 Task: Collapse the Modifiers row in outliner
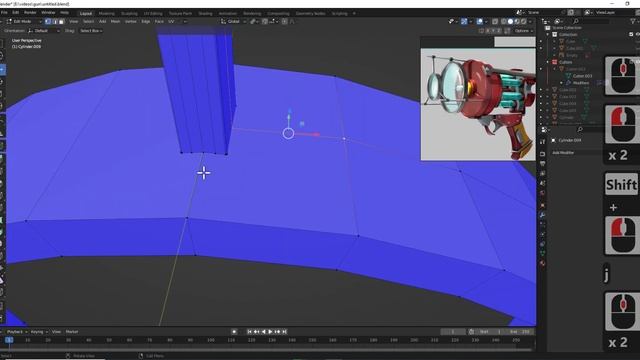562,83
